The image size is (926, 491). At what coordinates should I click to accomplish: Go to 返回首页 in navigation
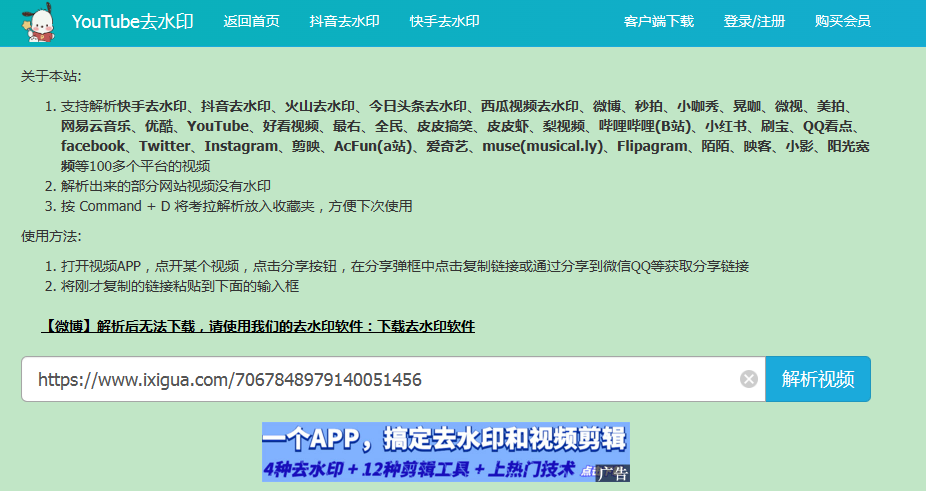(x=251, y=21)
